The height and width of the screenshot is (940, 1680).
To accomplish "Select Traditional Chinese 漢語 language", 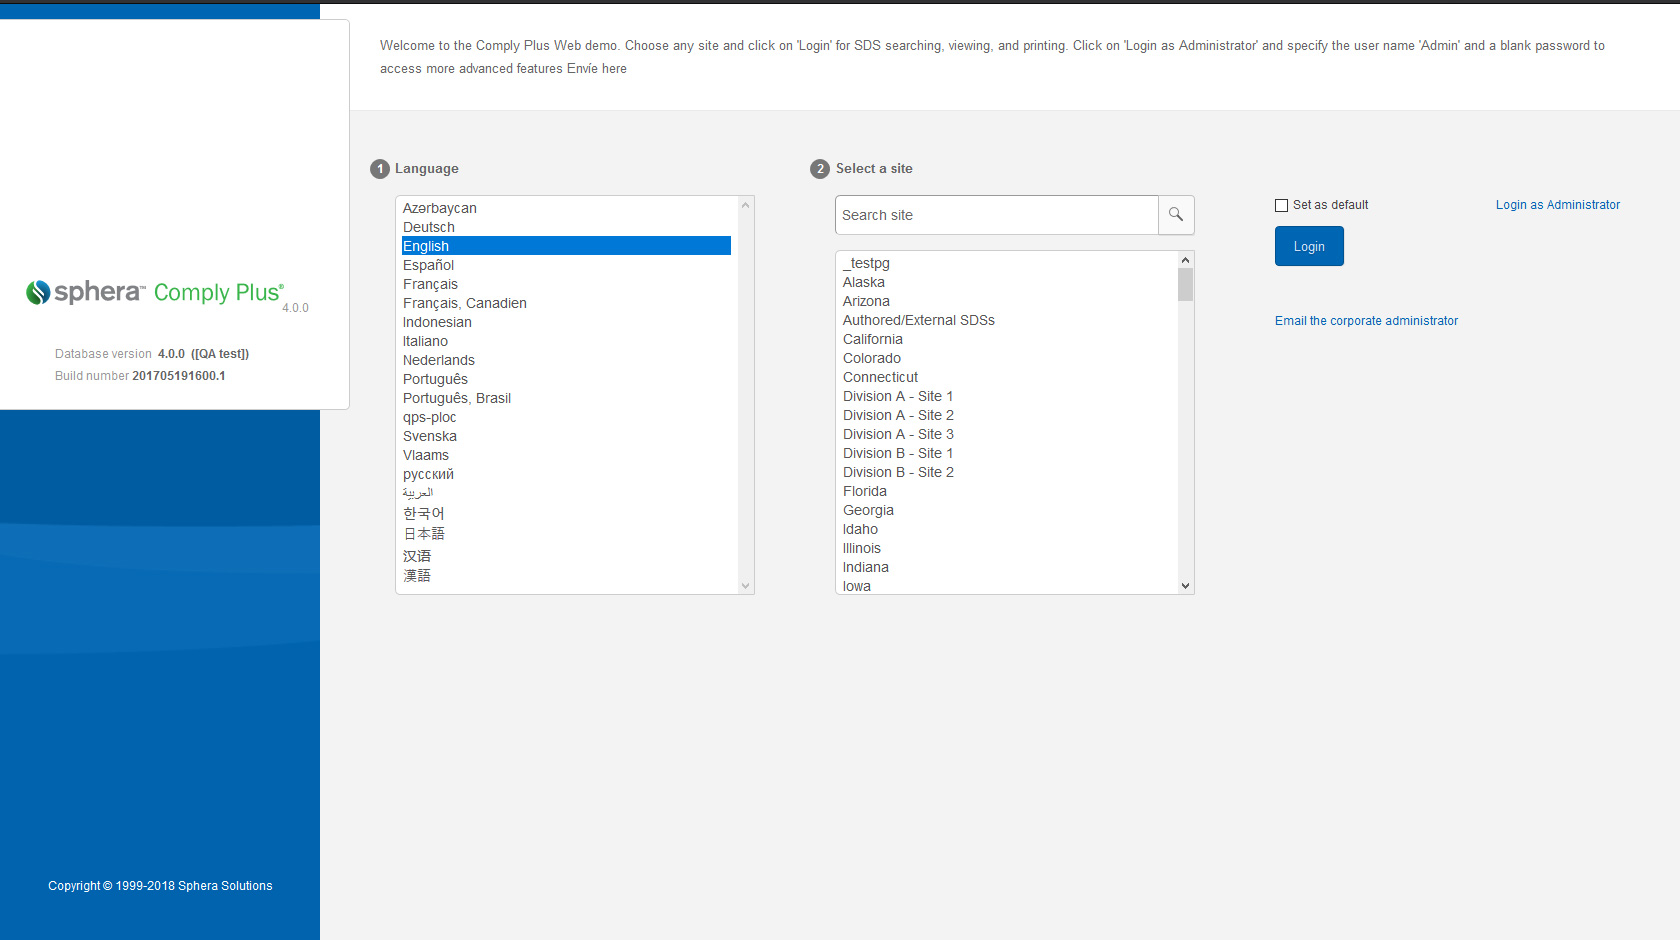I will (x=566, y=576).
